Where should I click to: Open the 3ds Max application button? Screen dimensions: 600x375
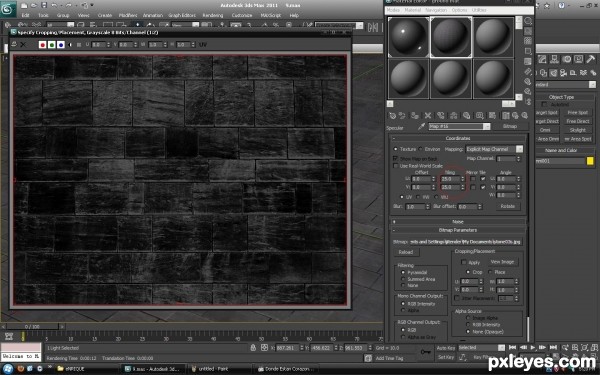coord(7,8)
